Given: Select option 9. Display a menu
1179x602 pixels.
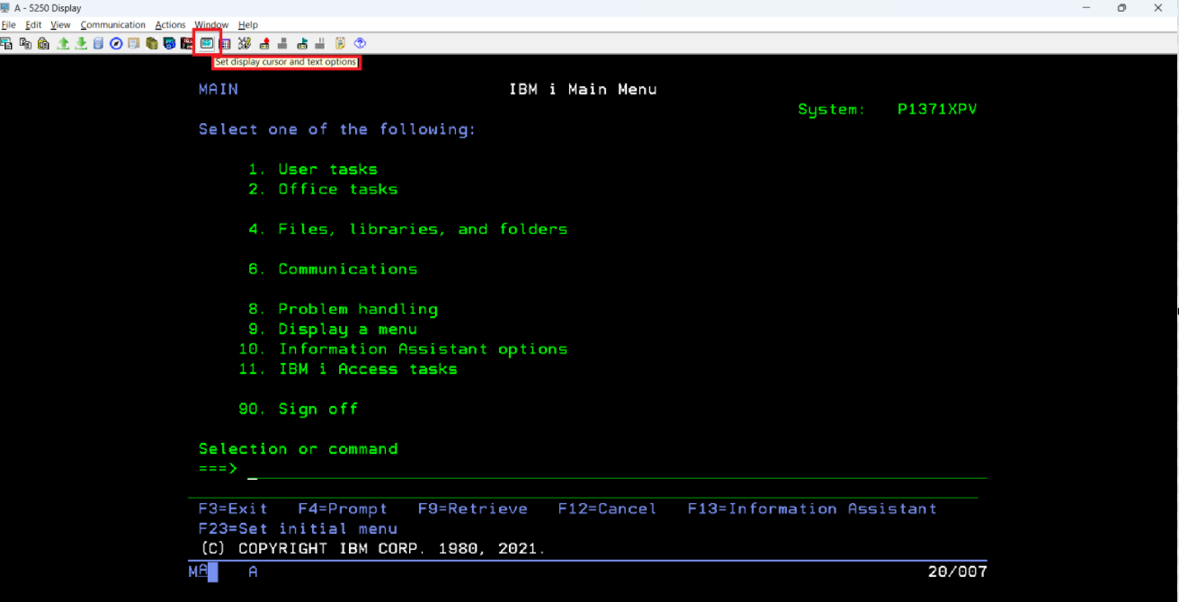Looking at the screenshot, I should (x=332, y=329).
